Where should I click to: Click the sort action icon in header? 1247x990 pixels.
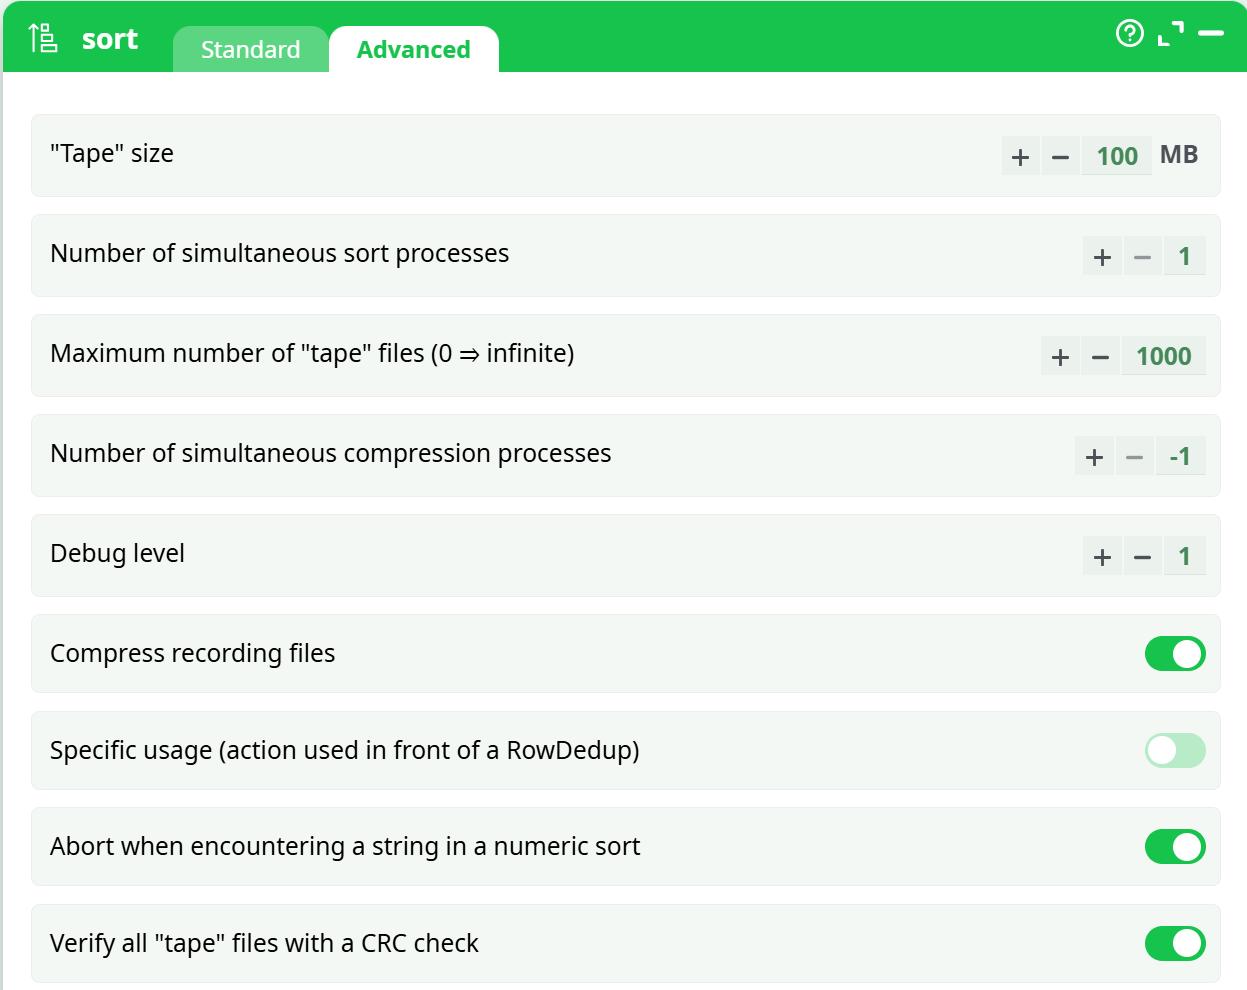pos(42,38)
